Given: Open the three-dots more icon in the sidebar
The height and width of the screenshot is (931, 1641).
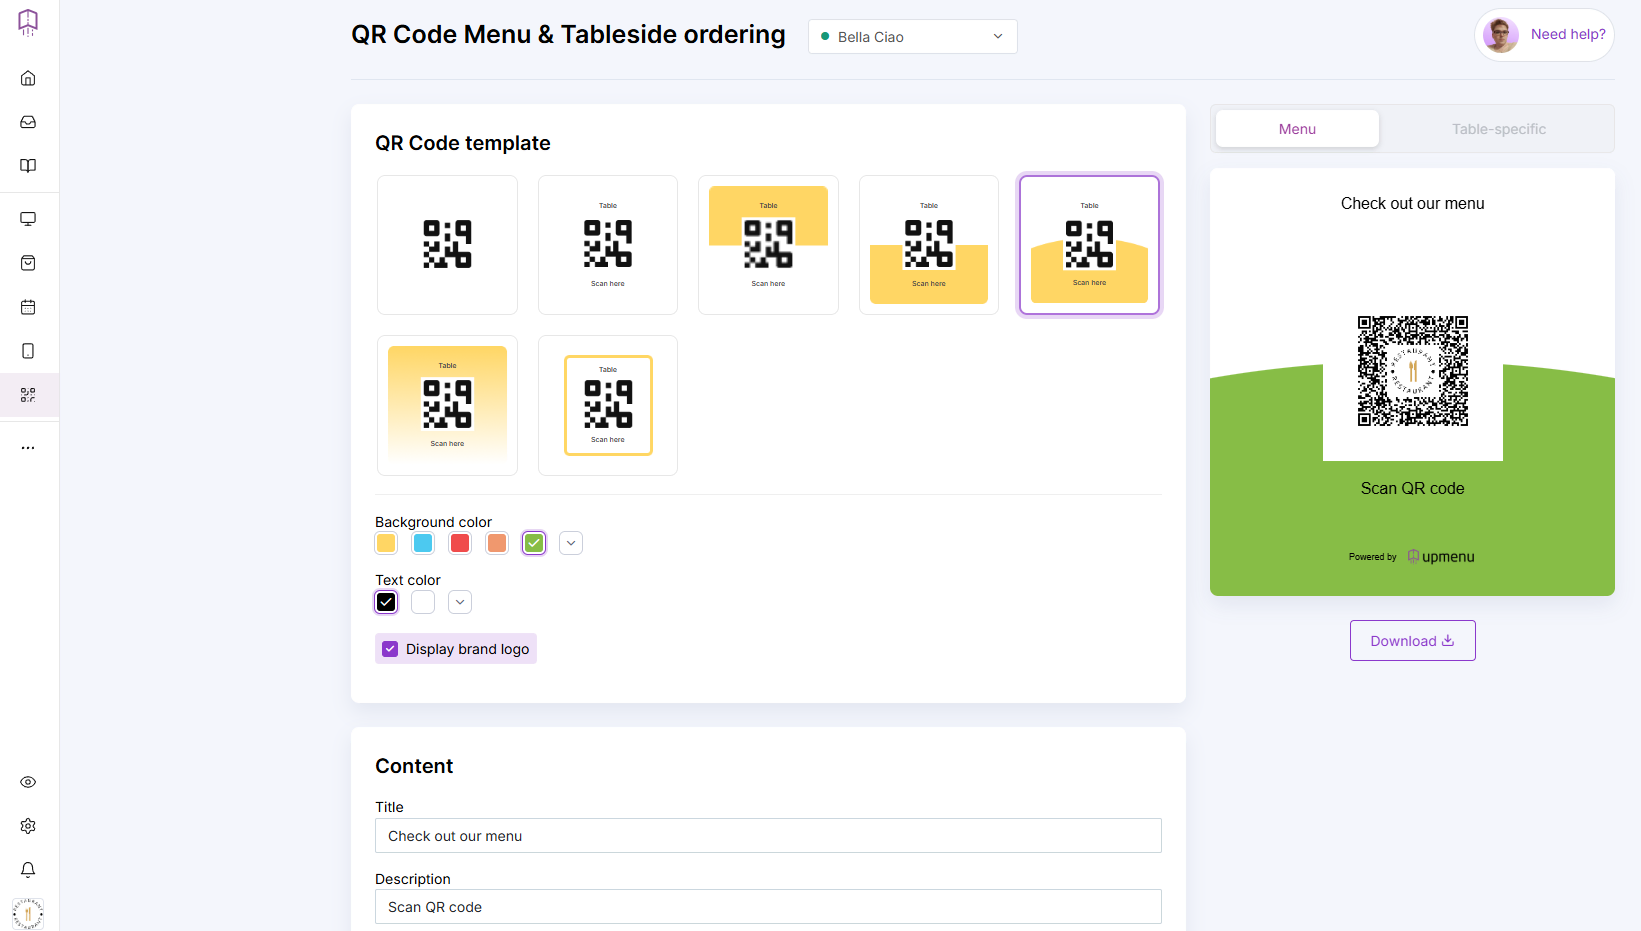Looking at the screenshot, I should click(28, 448).
